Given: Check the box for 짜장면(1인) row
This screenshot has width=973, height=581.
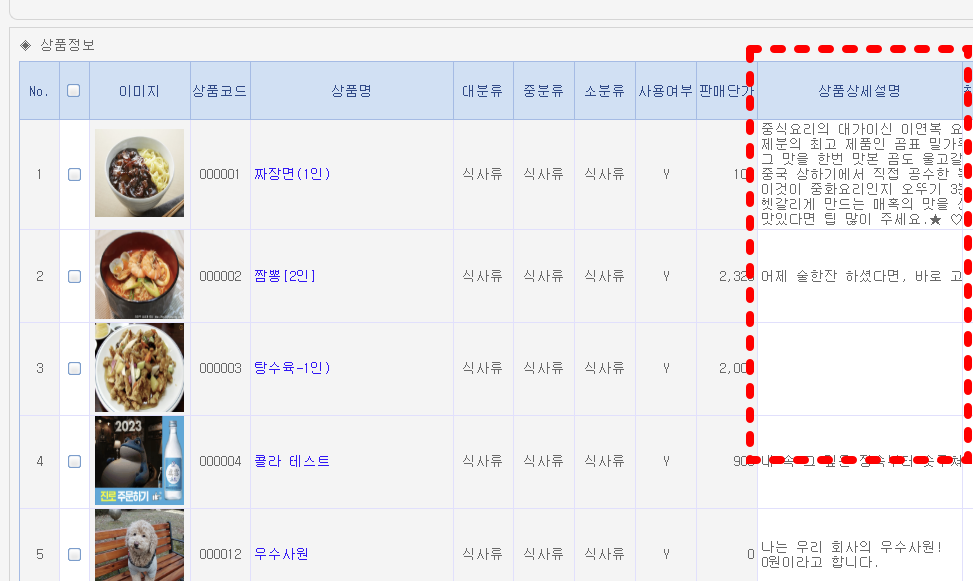Looking at the screenshot, I should (74, 174).
